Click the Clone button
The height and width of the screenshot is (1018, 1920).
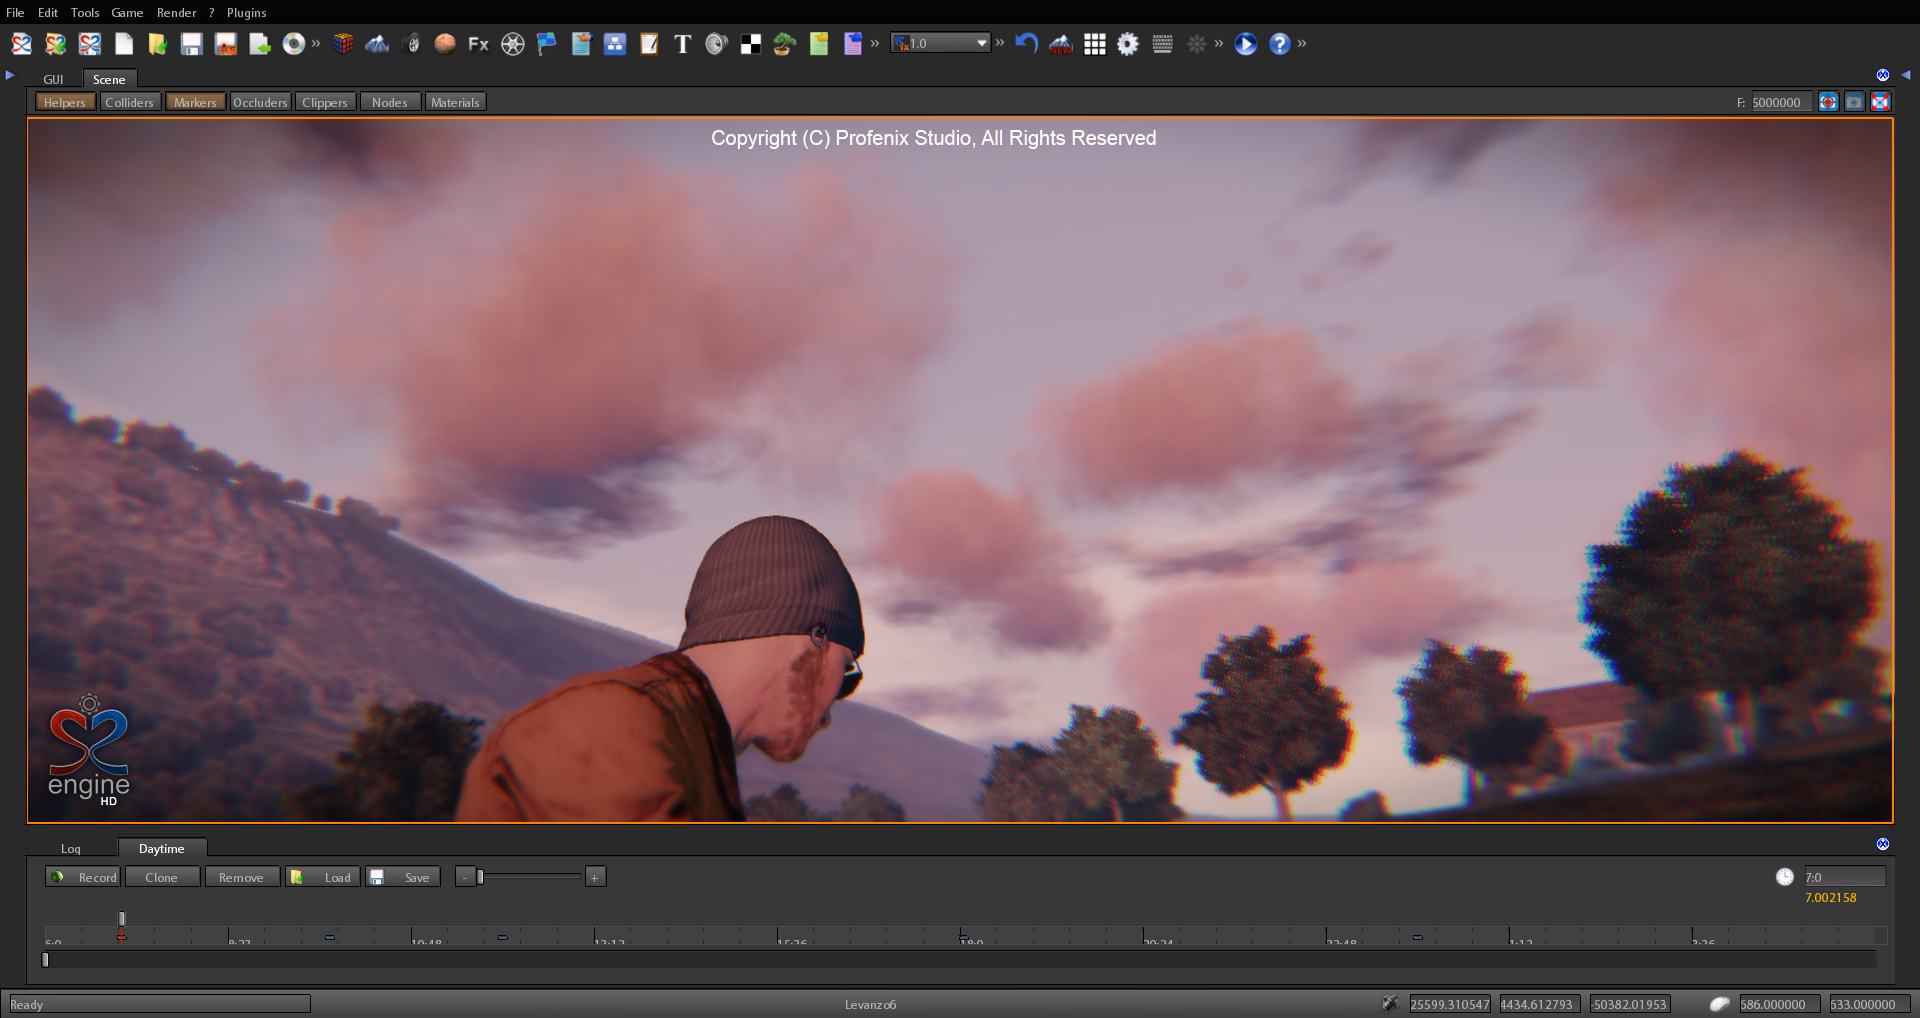pos(161,877)
